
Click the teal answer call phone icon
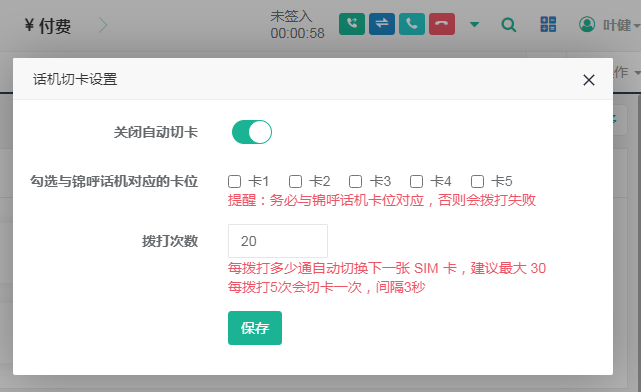point(412,24)
